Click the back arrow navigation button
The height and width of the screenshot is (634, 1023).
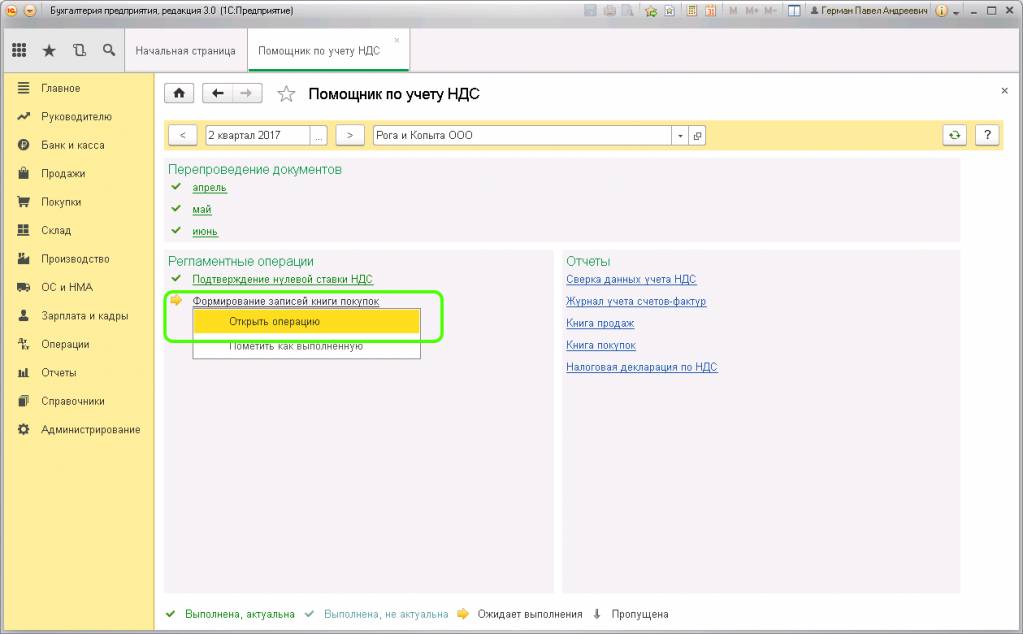click(x=218, y=94)
